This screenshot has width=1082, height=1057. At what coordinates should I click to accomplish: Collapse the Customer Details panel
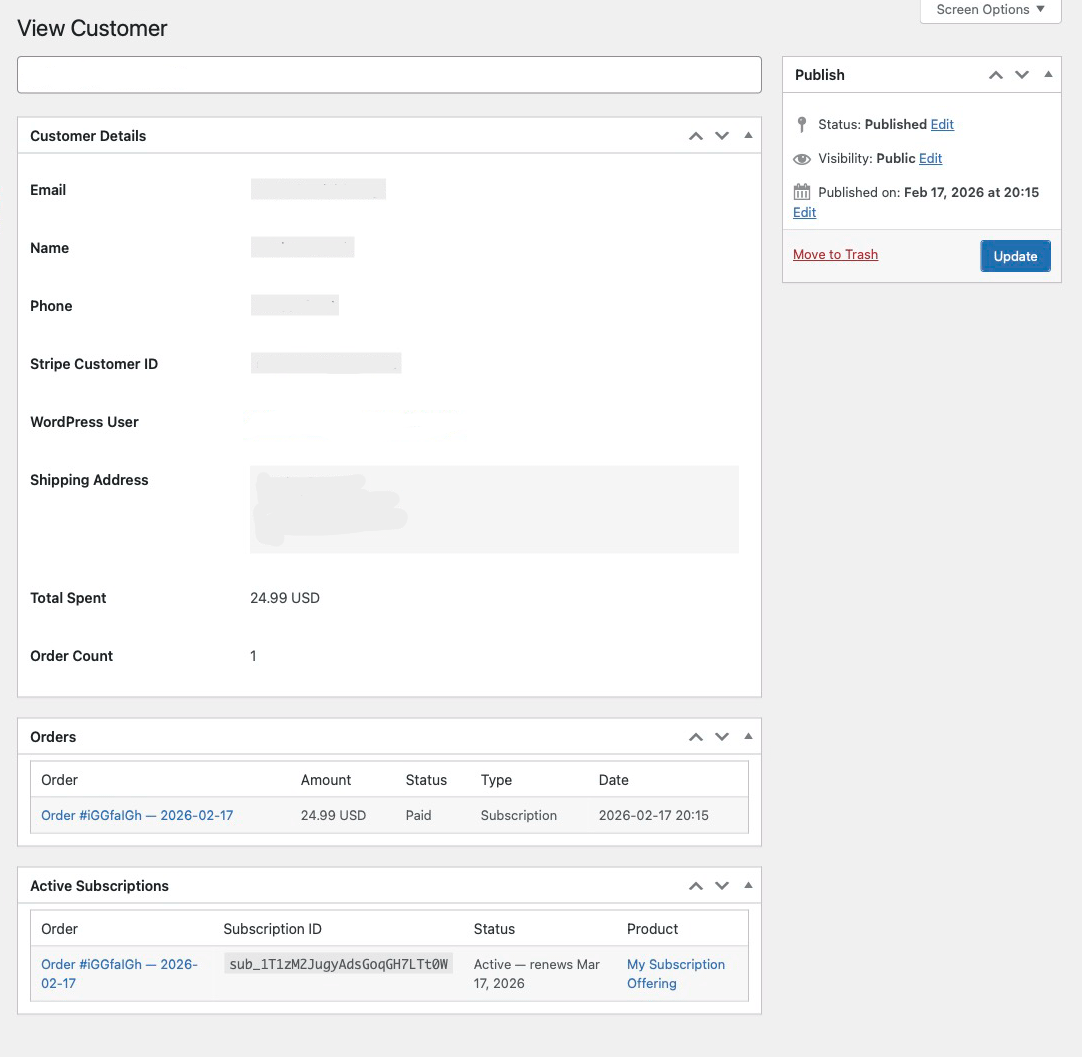pos(748,135)
